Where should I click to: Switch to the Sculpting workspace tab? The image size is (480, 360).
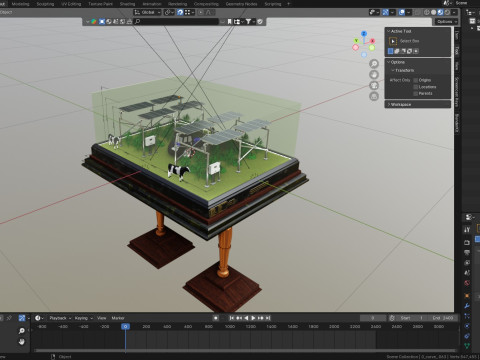(45, 4)
